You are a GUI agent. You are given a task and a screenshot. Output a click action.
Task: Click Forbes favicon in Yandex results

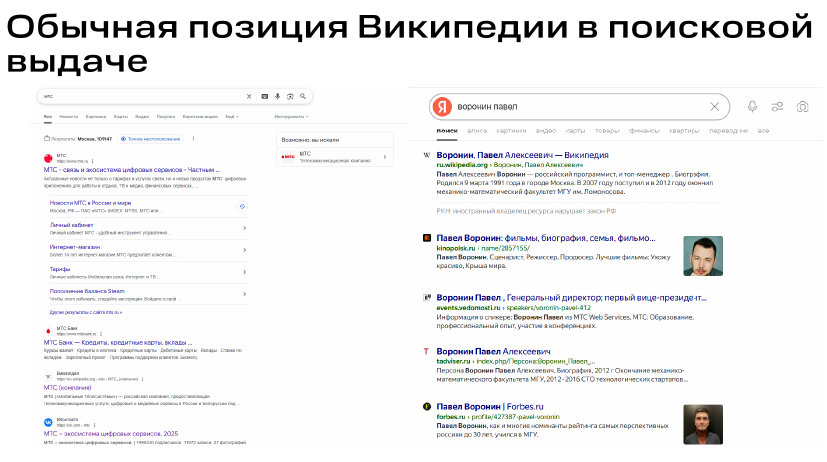click(x=427, y=407)
